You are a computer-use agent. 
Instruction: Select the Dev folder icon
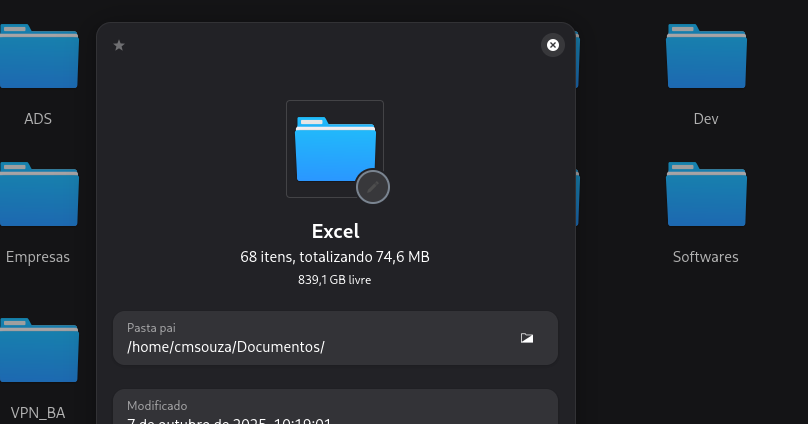coord(705,58)
